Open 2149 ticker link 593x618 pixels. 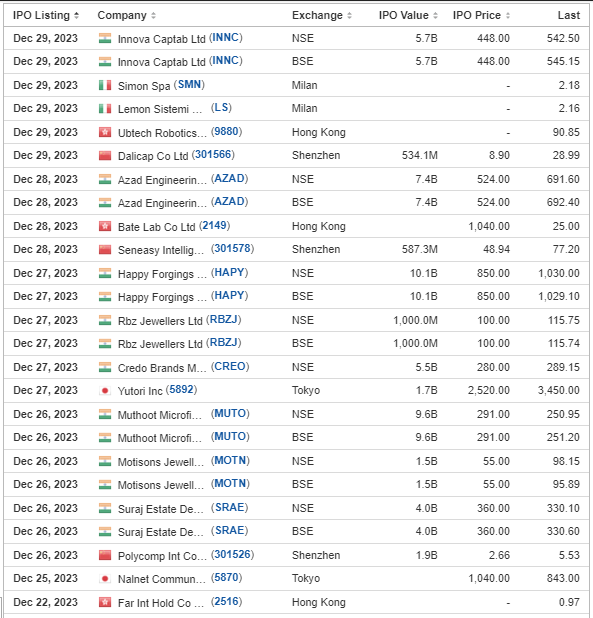click(x=214, y=225)
